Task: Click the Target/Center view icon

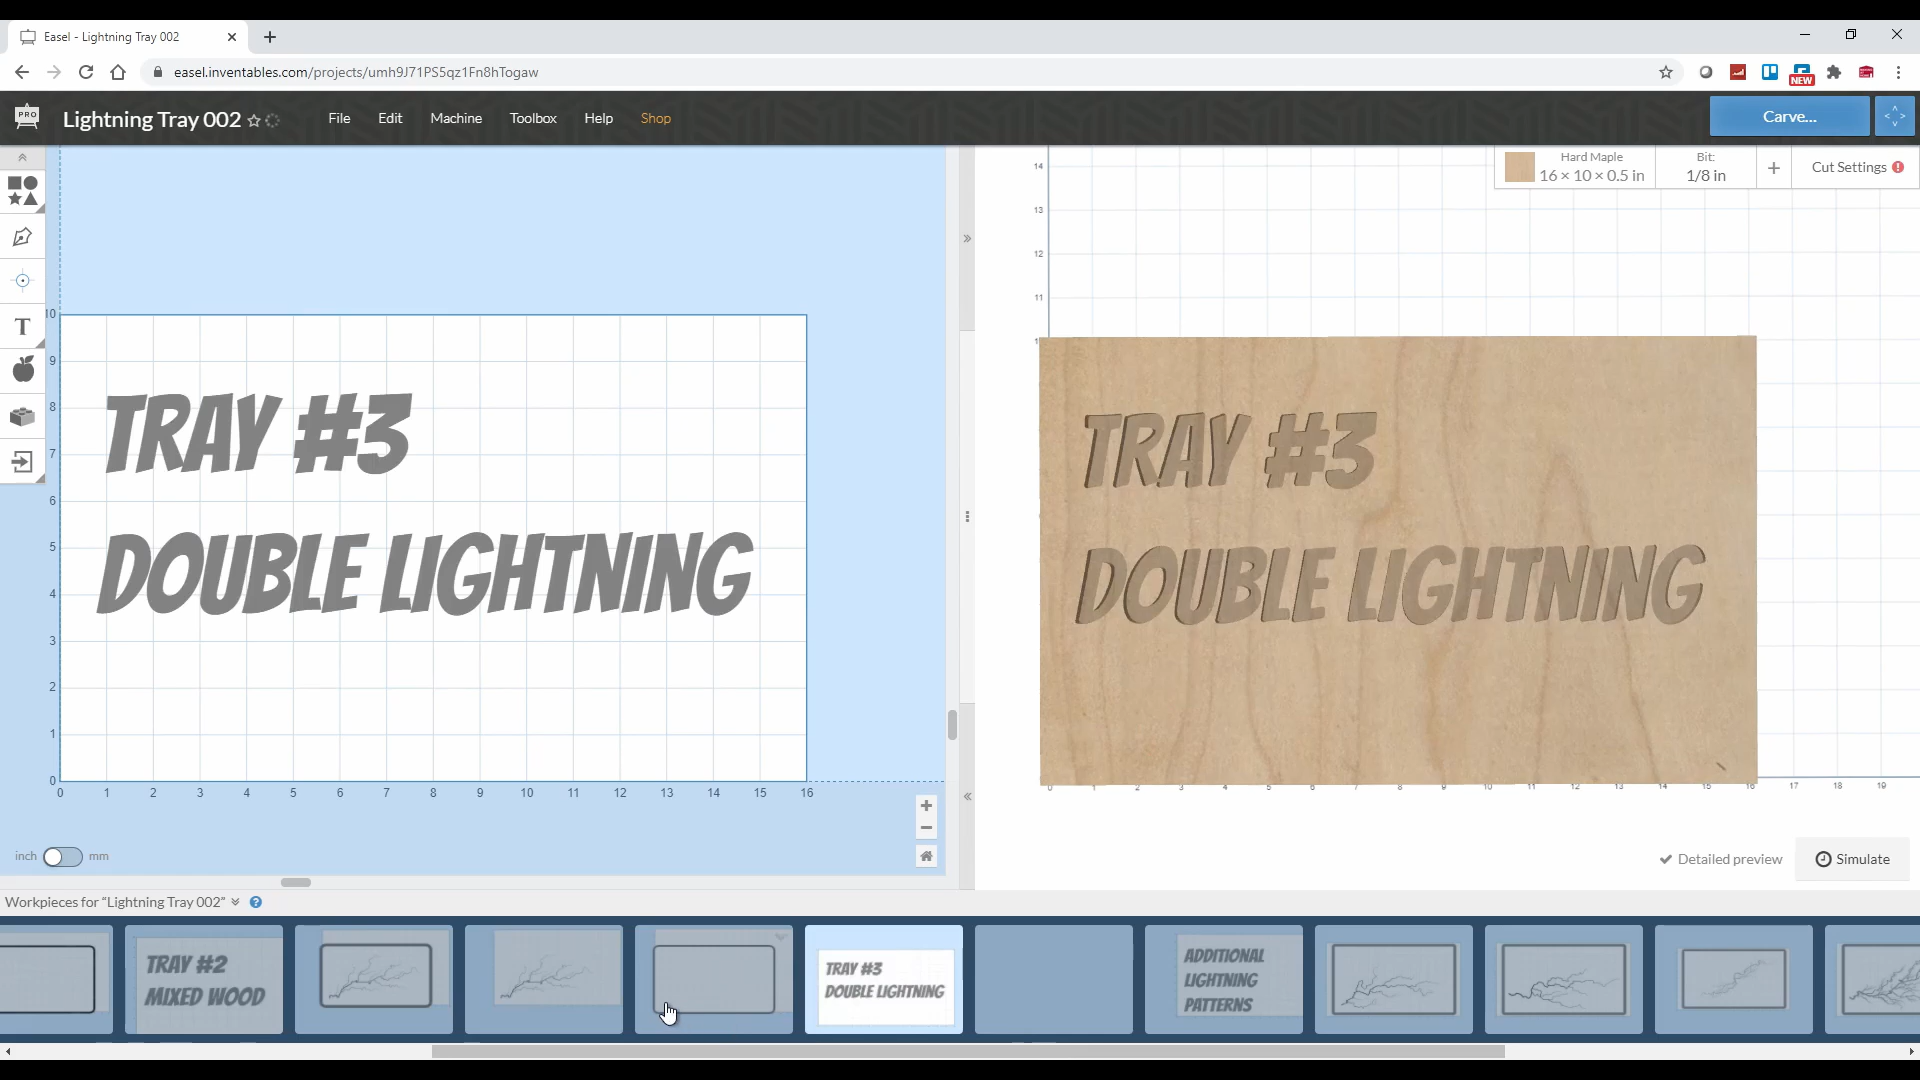Action: (x=22, y=281)
